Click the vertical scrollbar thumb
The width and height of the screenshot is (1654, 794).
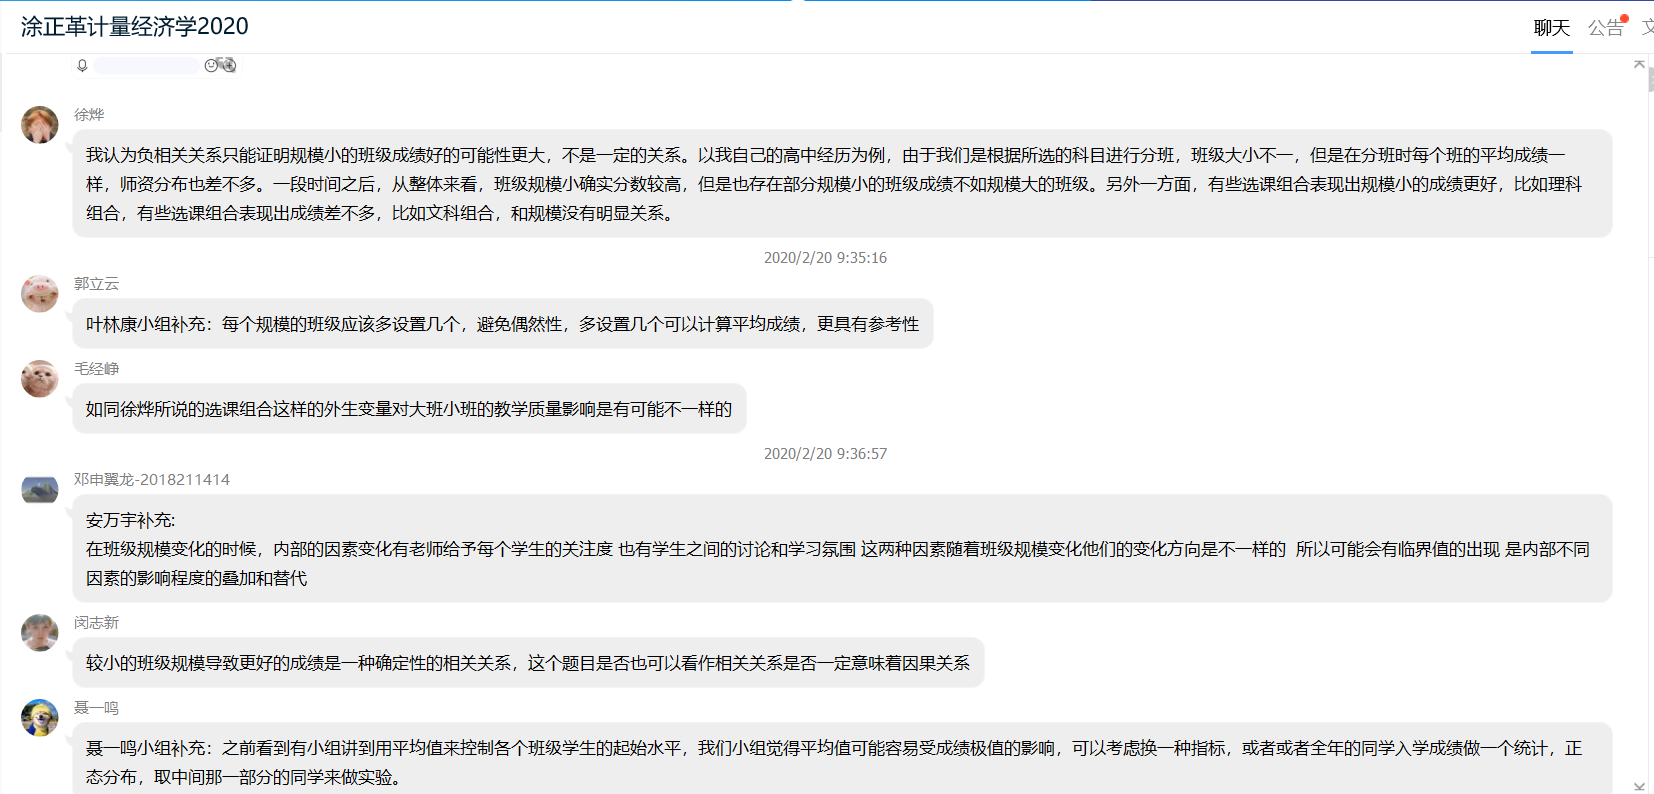tap(1650, 80)
